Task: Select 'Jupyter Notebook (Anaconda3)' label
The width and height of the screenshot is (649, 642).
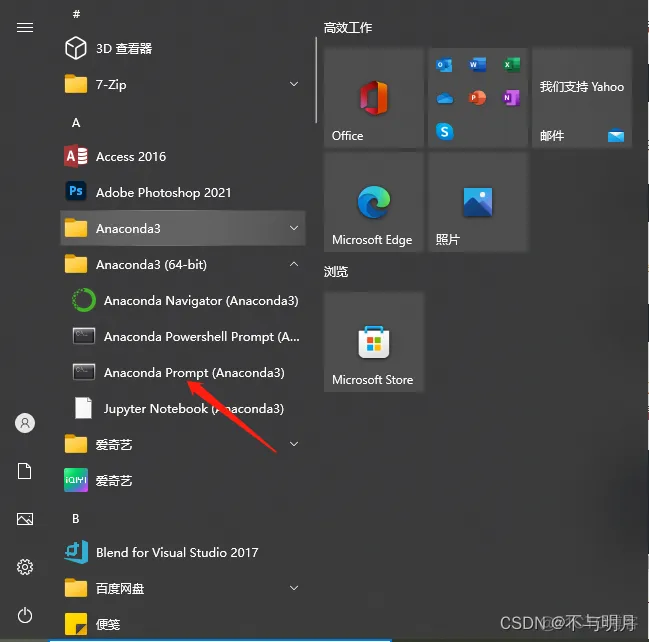Action: [x=194, y=409]
